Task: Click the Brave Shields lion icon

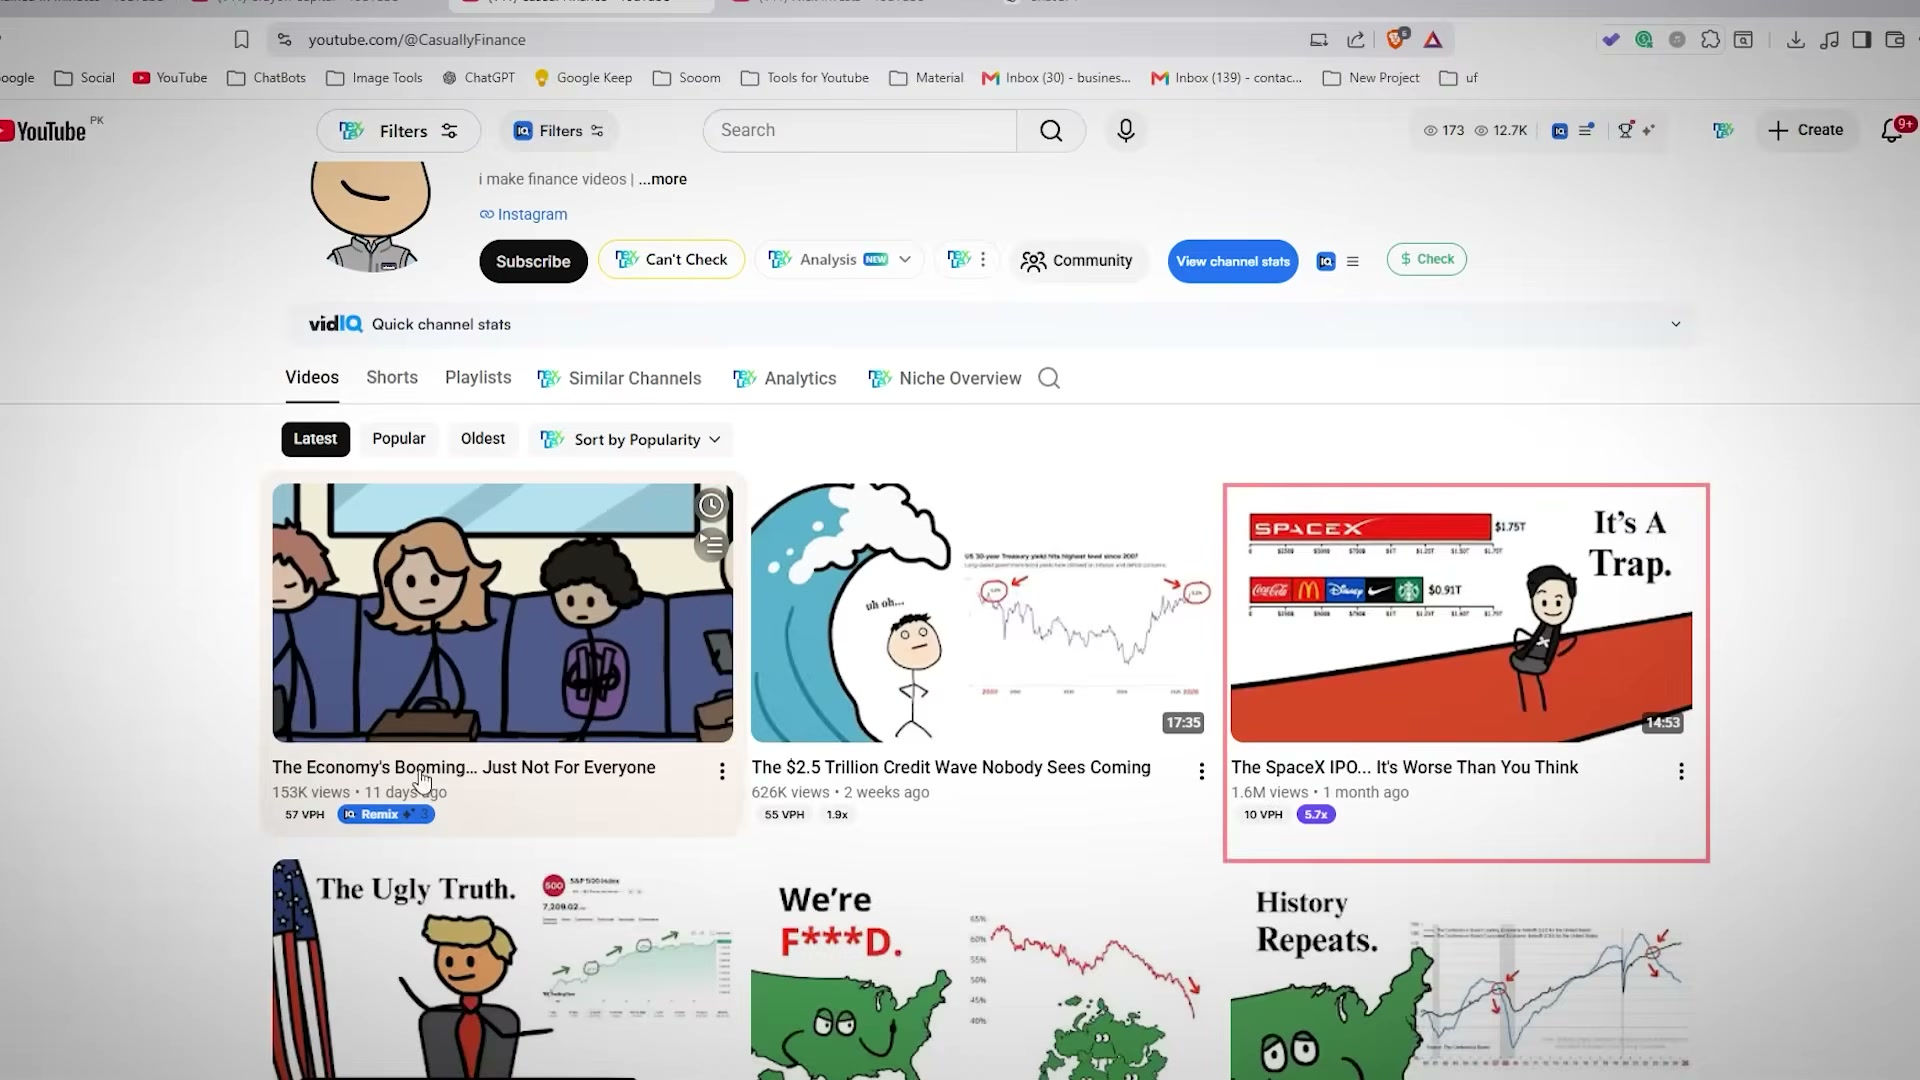Action: coord(1396,40)
